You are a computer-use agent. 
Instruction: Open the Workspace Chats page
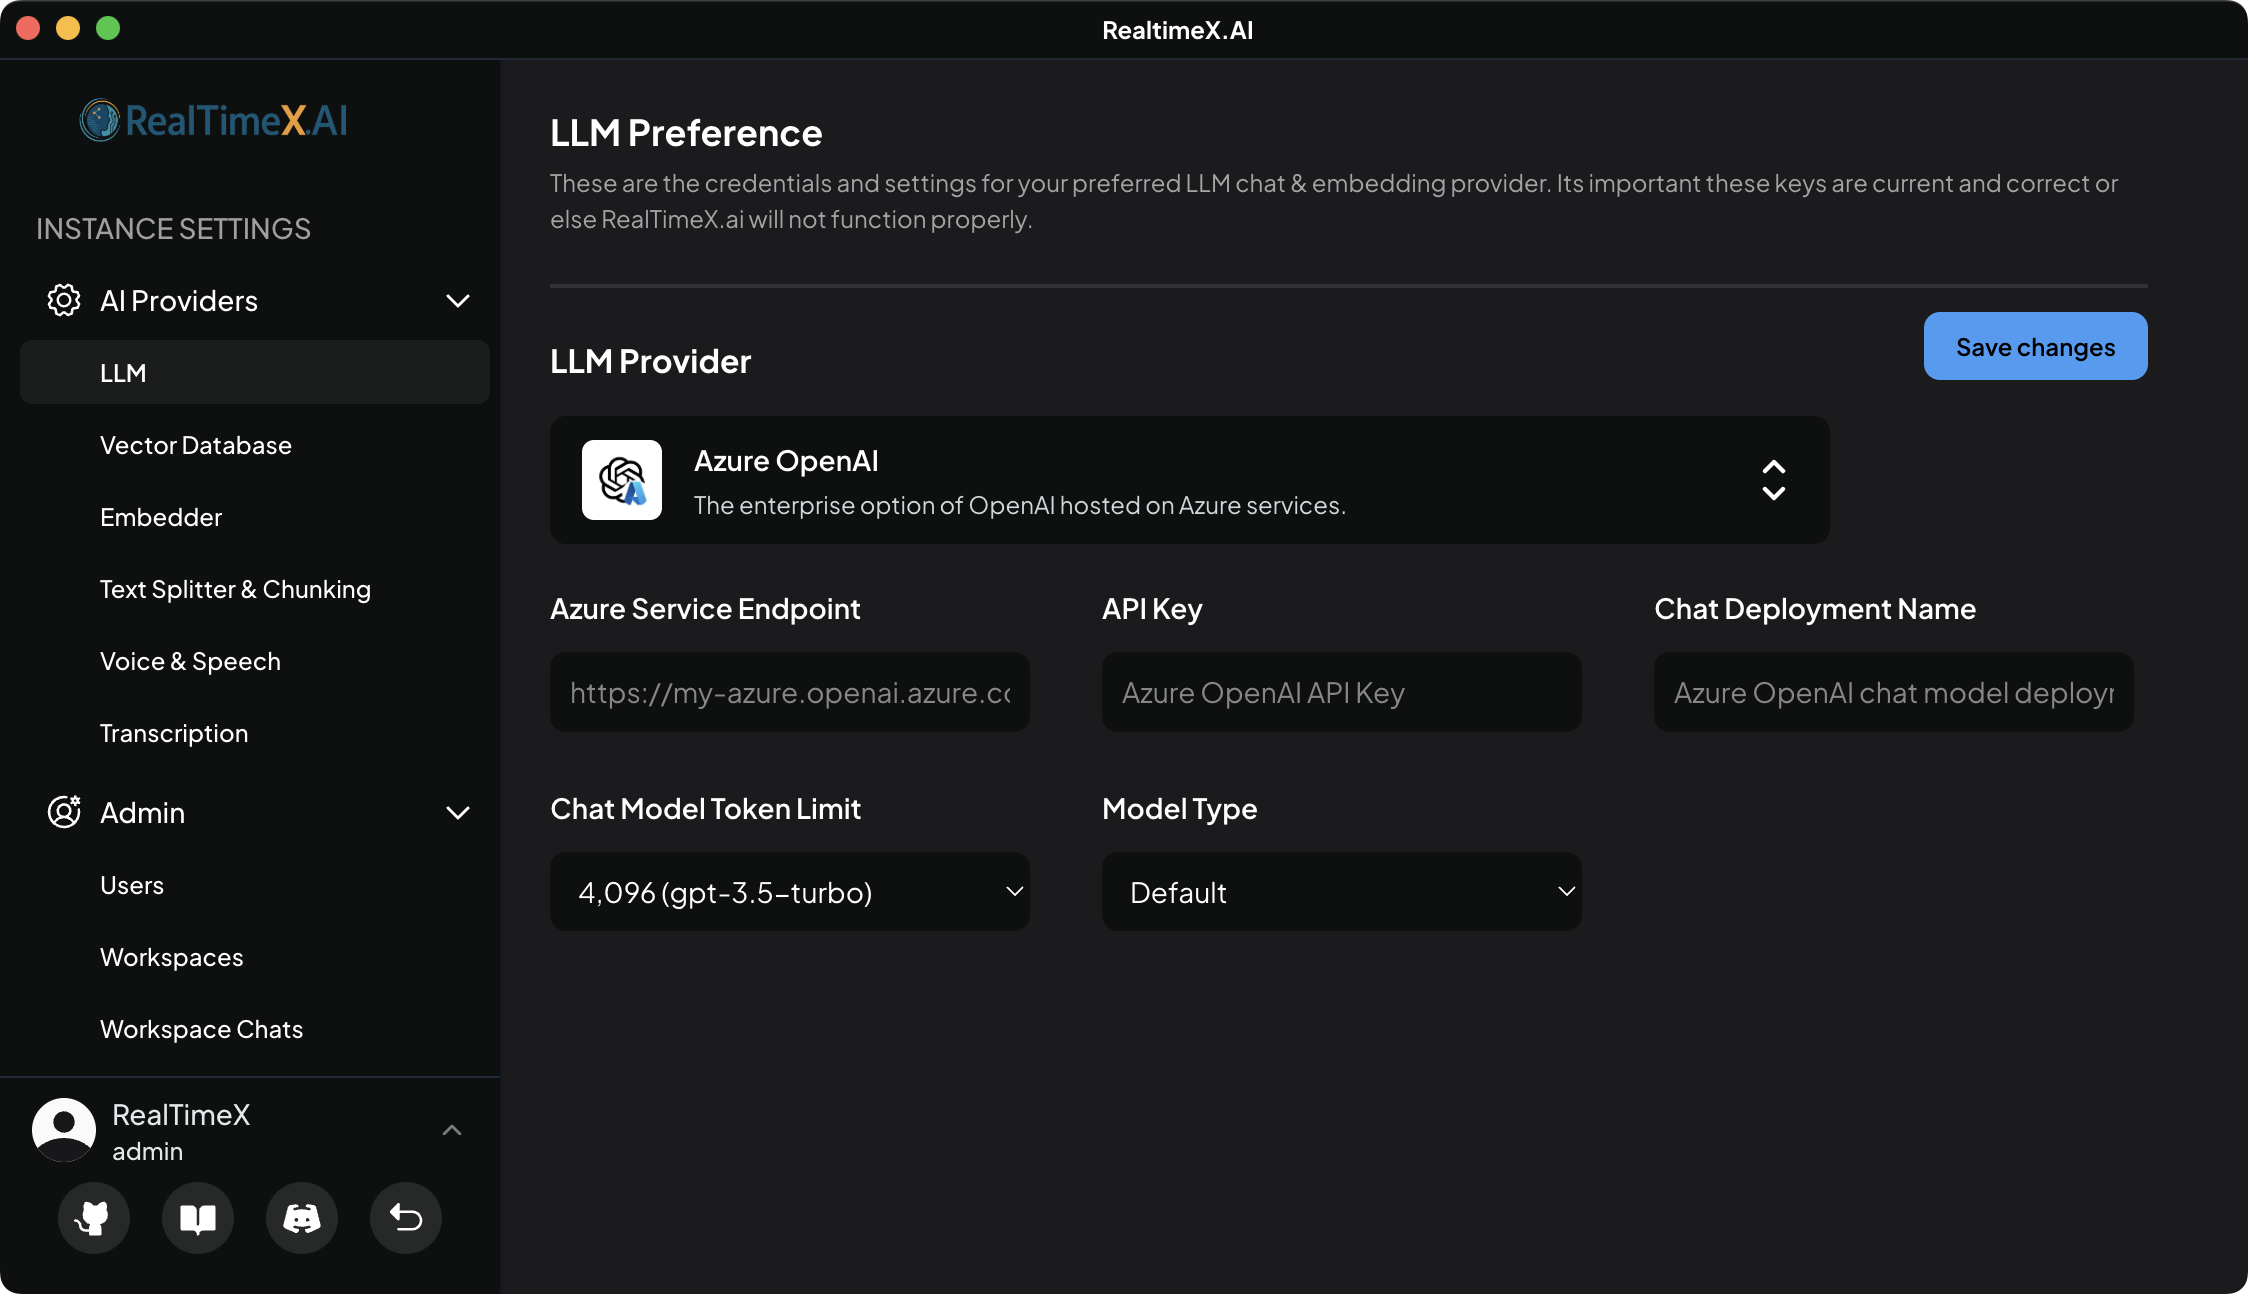click(201, 1028)
